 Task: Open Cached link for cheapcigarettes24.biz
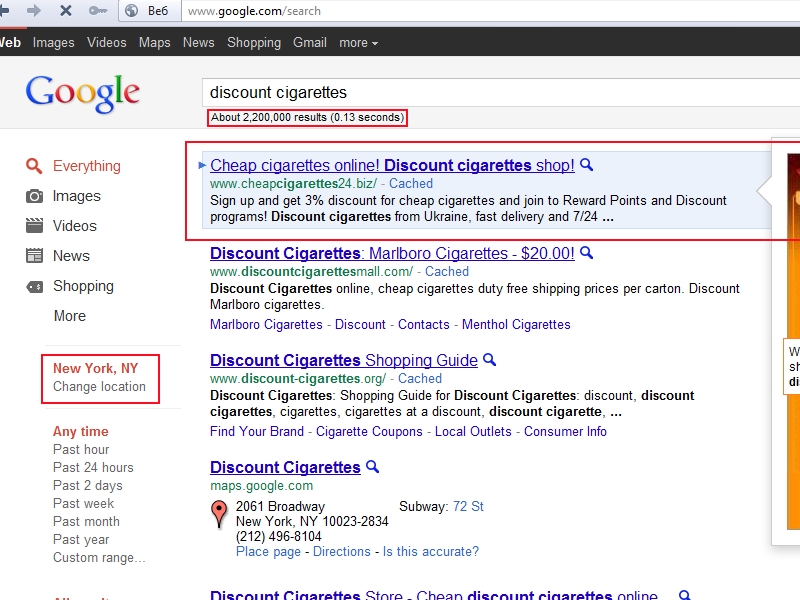coord(411,183)
